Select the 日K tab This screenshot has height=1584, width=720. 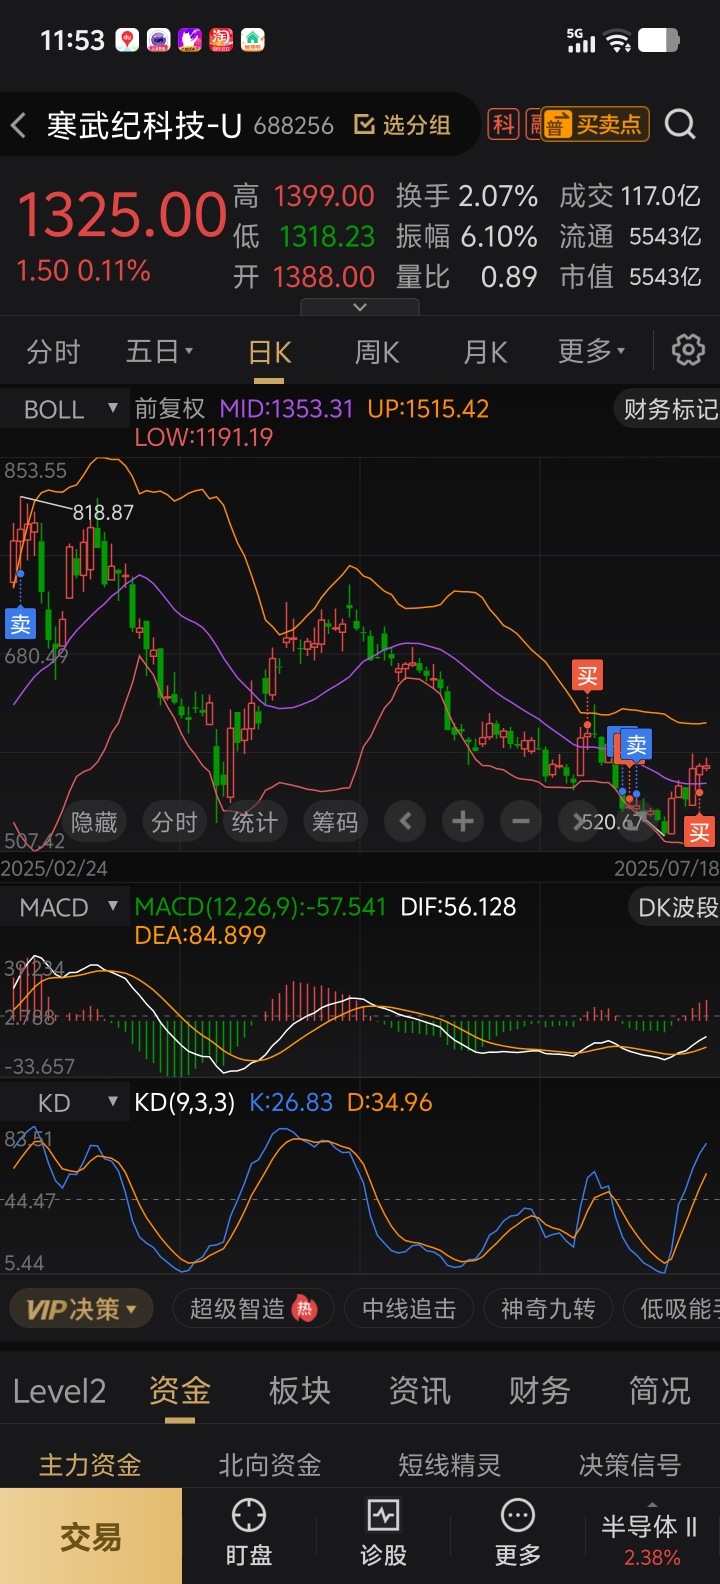[x=270, y=352]
